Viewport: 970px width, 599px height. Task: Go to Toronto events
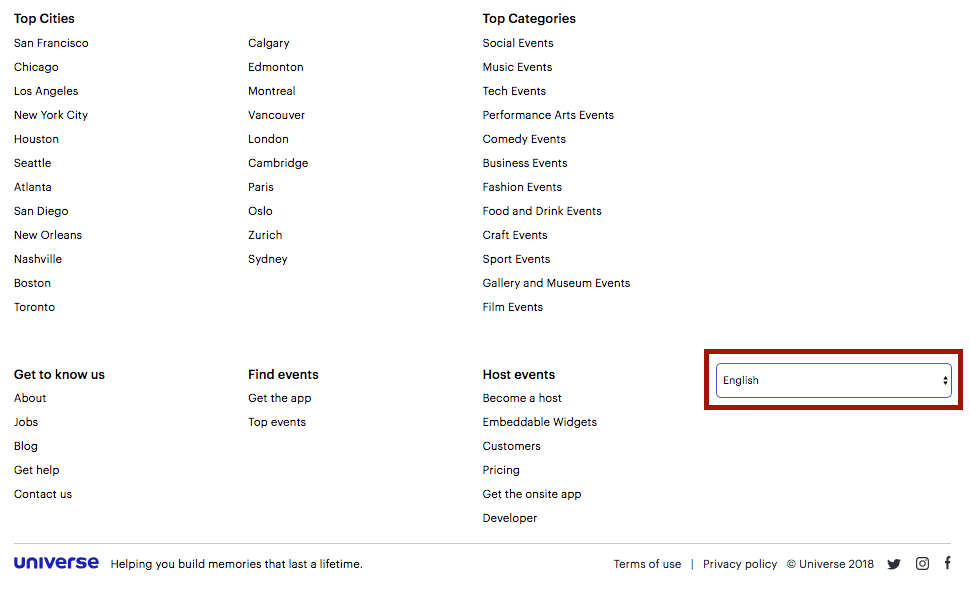(x=35, y=307)
